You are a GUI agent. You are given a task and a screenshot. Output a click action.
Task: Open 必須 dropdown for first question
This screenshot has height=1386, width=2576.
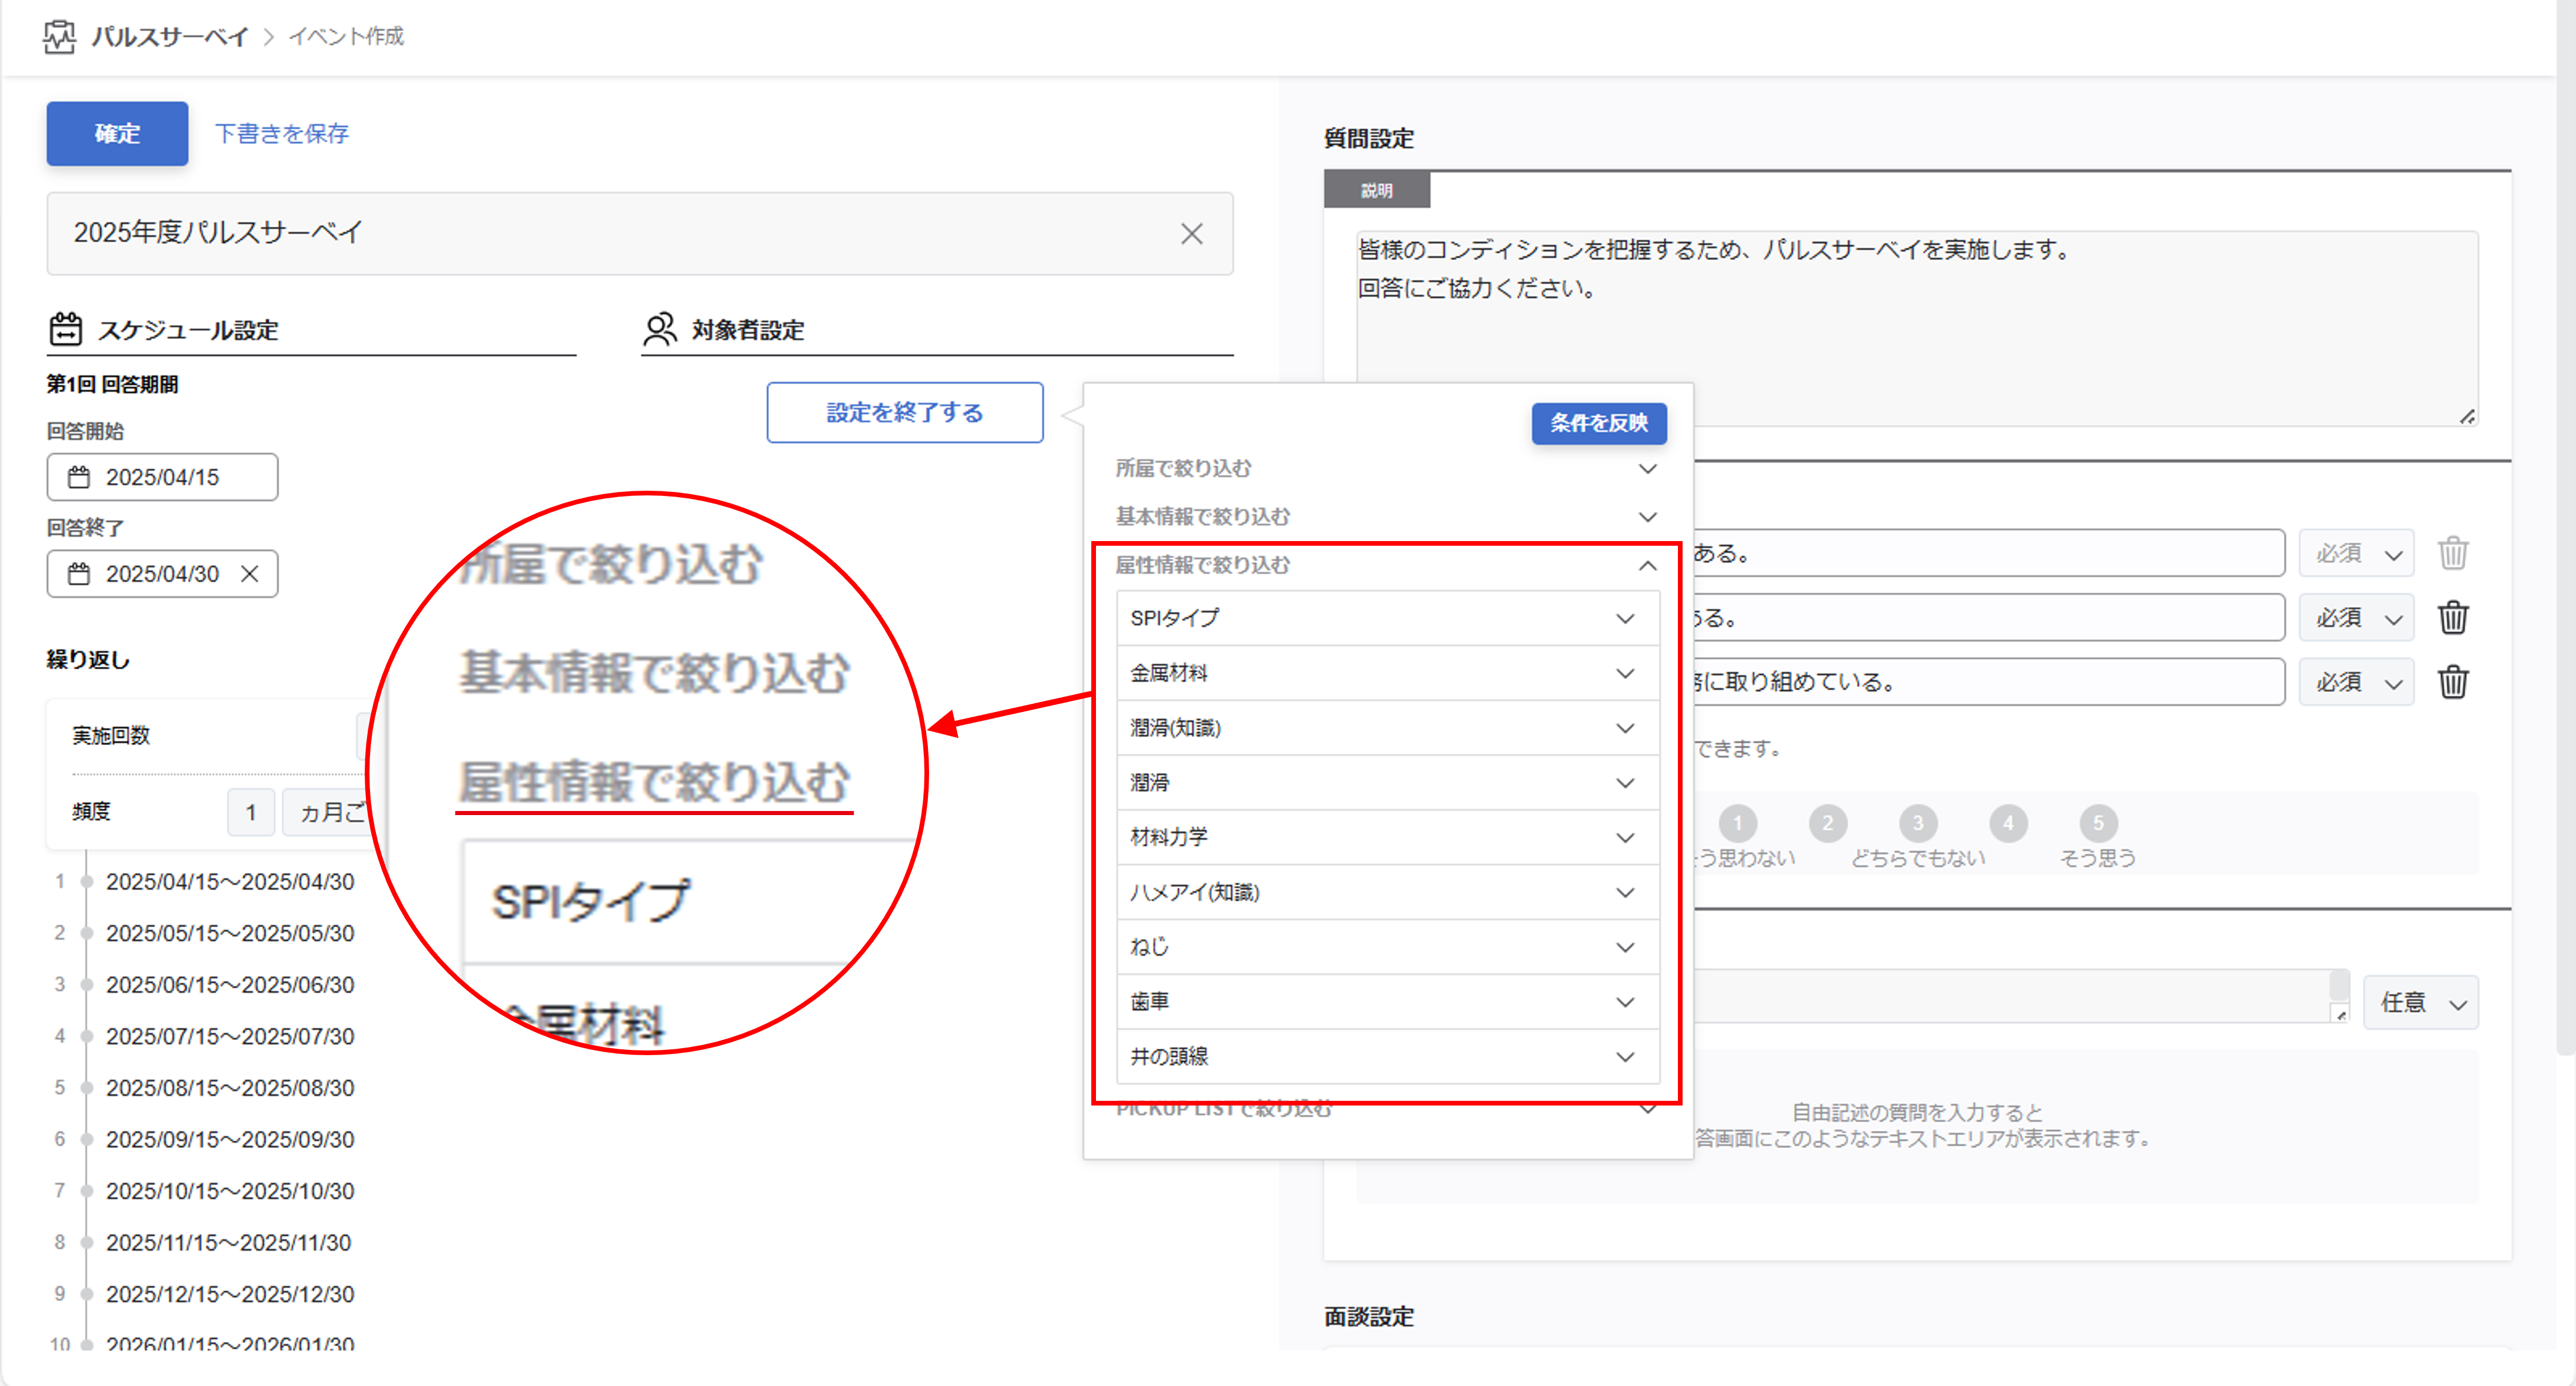[x=2357, y=553]
